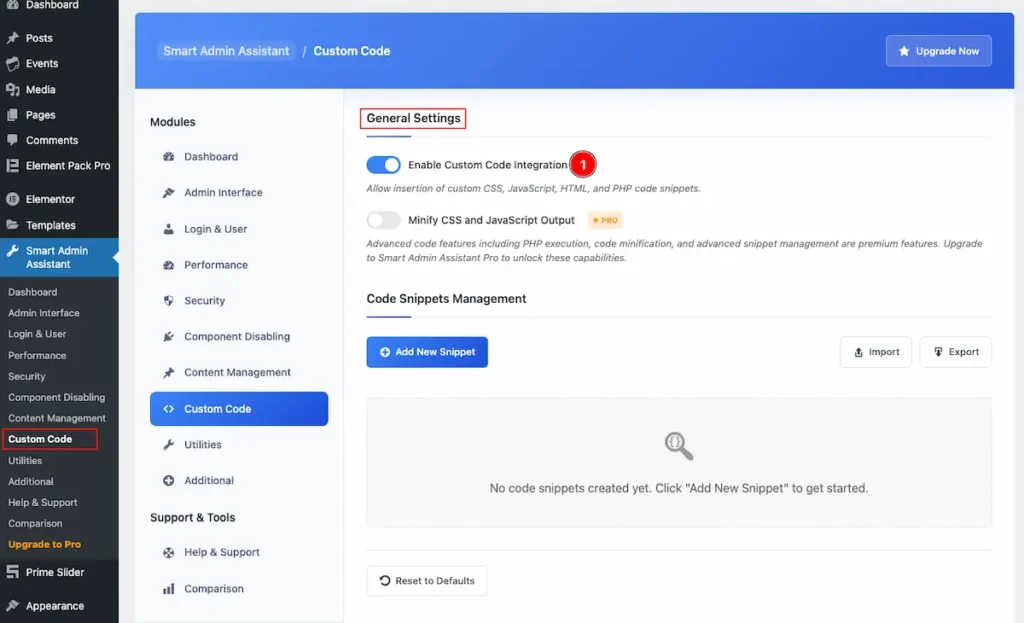Open Content Management module
This screenshot has height=623, width=1024.
(x=239, y=373)
